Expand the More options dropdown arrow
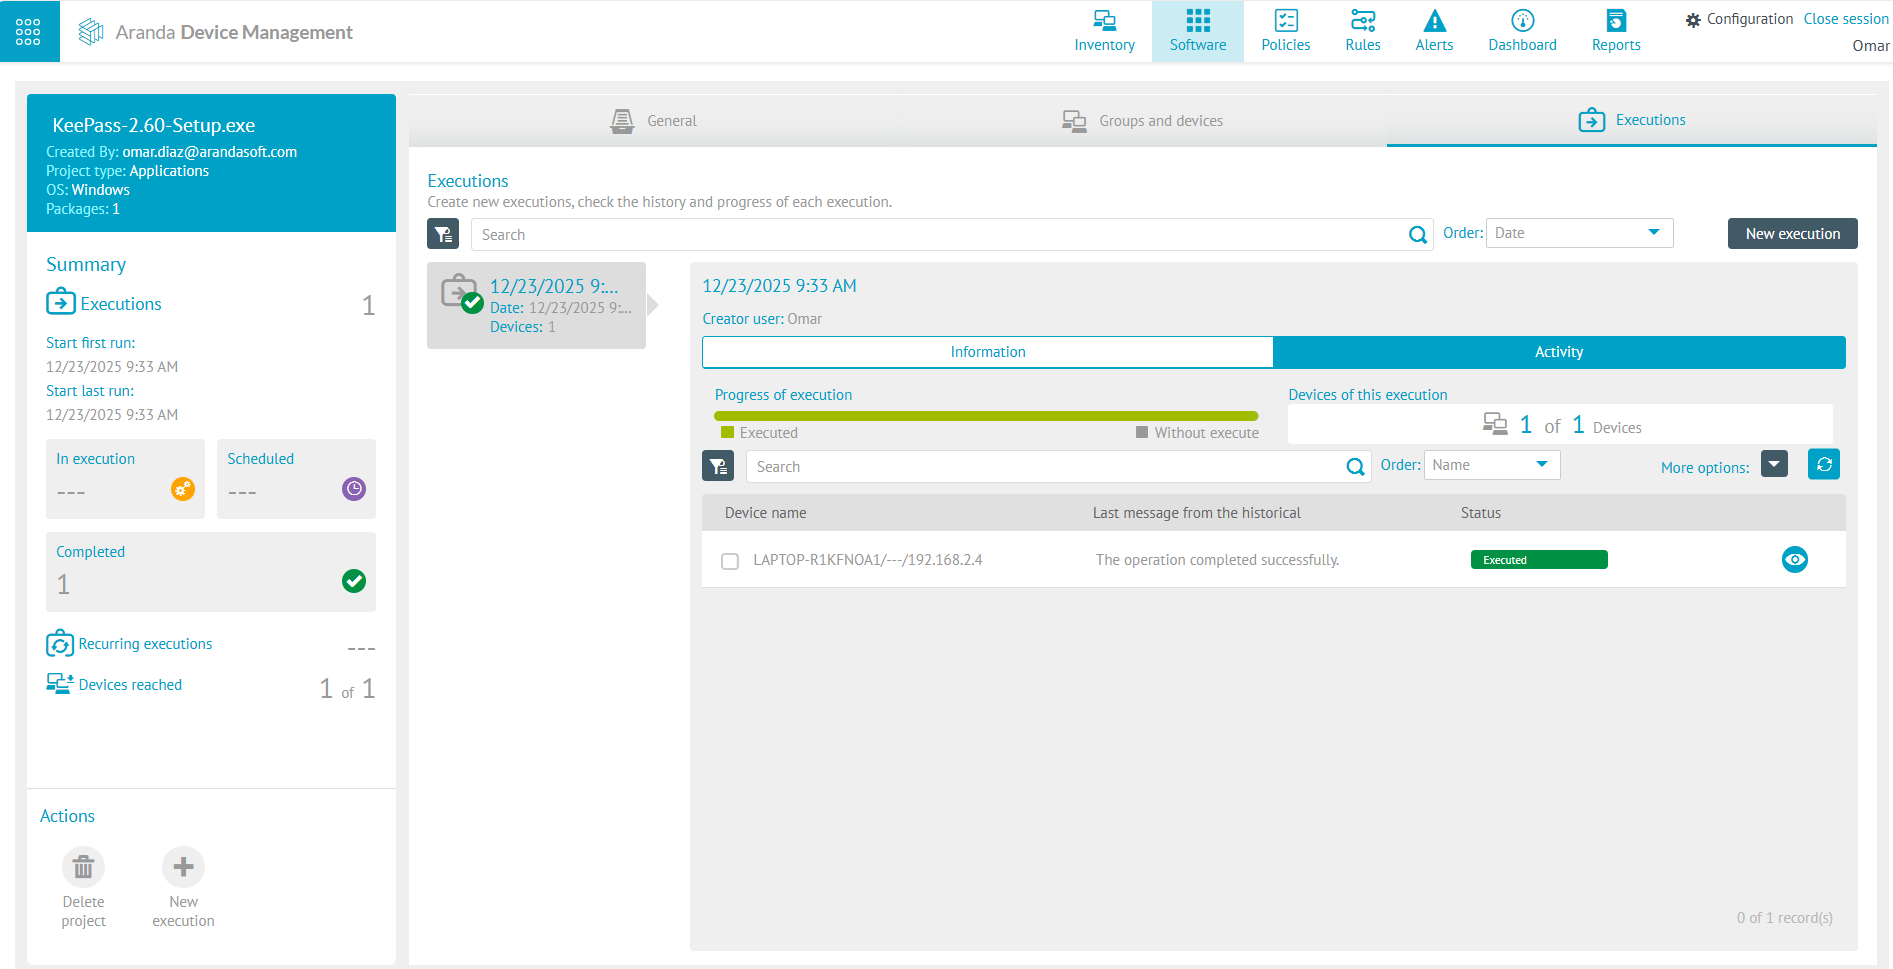Screen dimensions: 1893x969 click(1774, 465)
